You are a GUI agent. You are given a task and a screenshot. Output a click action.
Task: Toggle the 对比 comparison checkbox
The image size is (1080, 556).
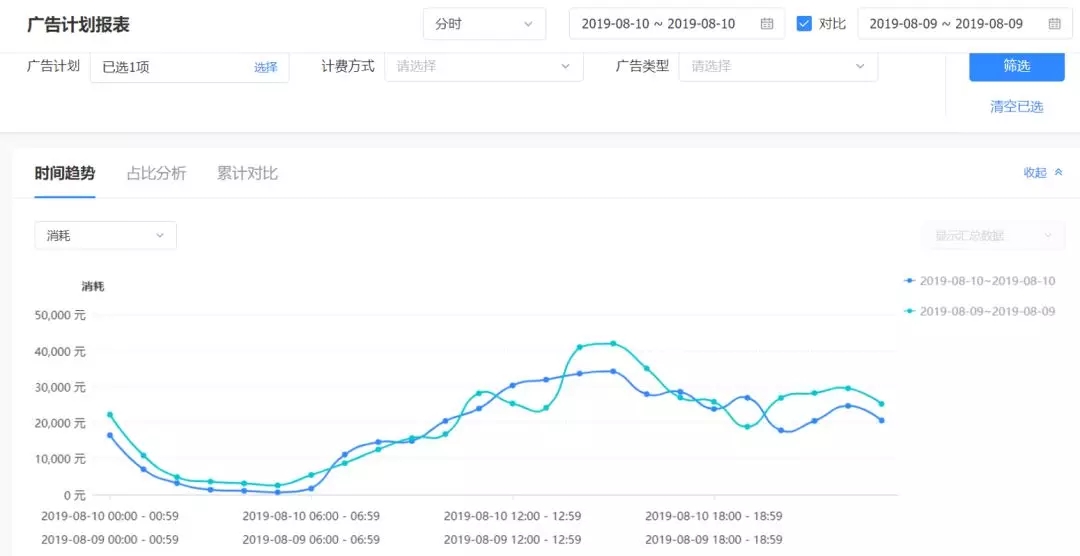pos(804,23)
